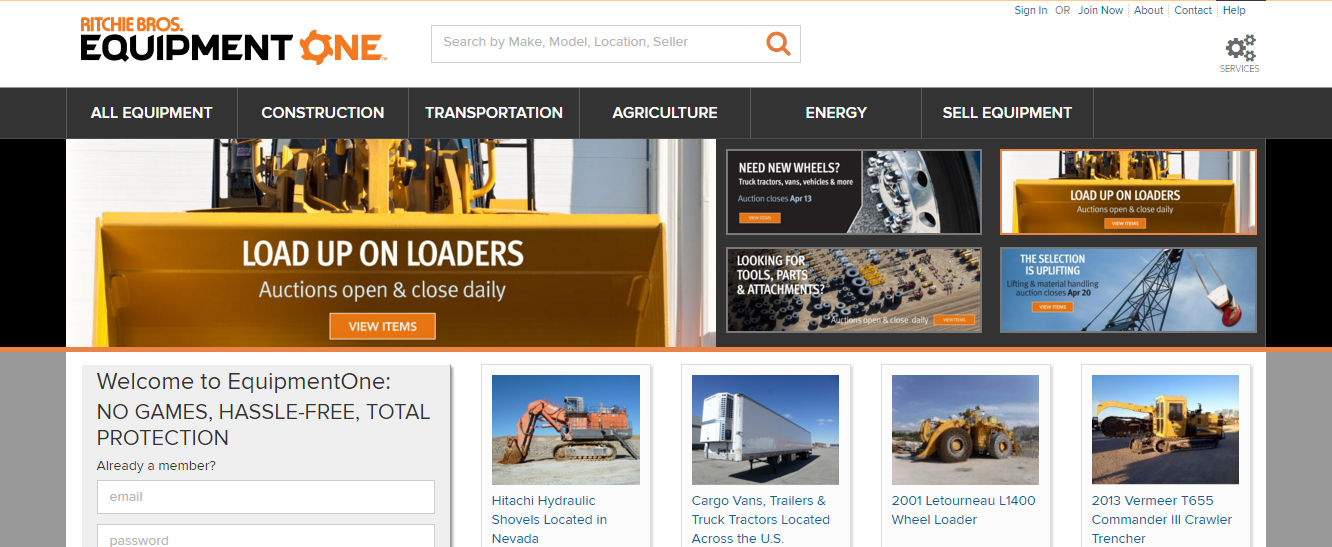The image size is (1332, 547).
Task: Select the Need New Wheels banner thumbnail
Action: (x=853, y=191)
